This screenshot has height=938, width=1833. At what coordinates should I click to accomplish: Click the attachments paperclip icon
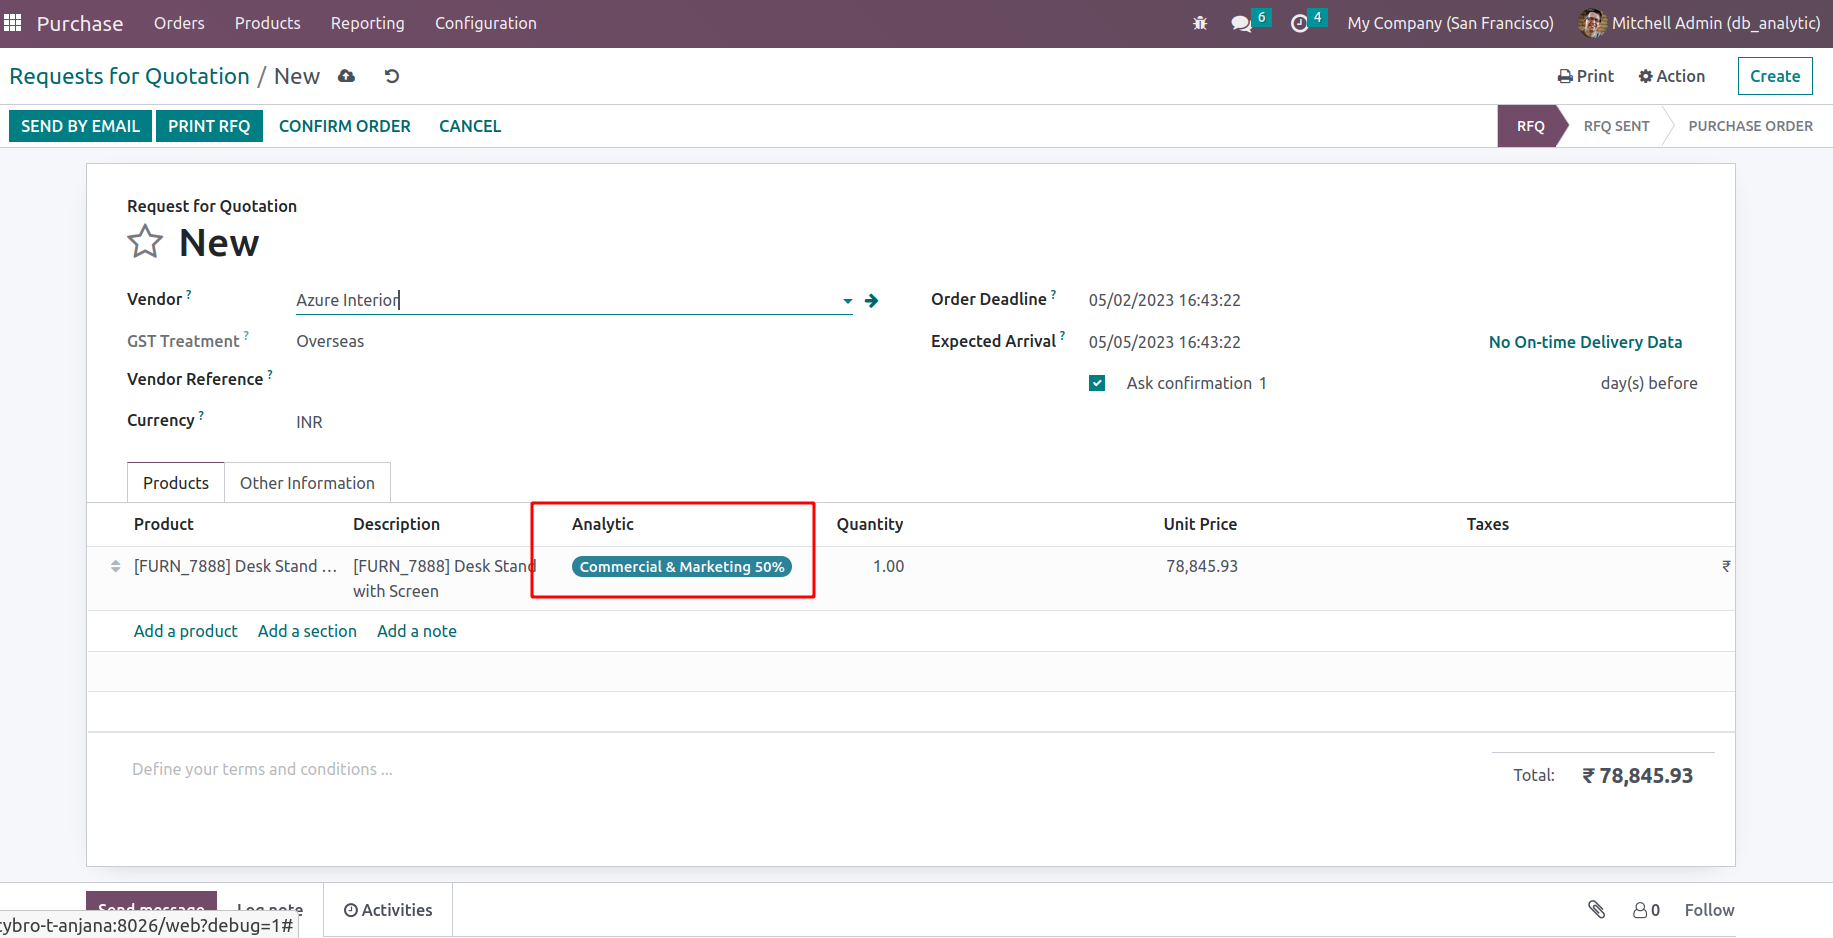(1596, 909)
